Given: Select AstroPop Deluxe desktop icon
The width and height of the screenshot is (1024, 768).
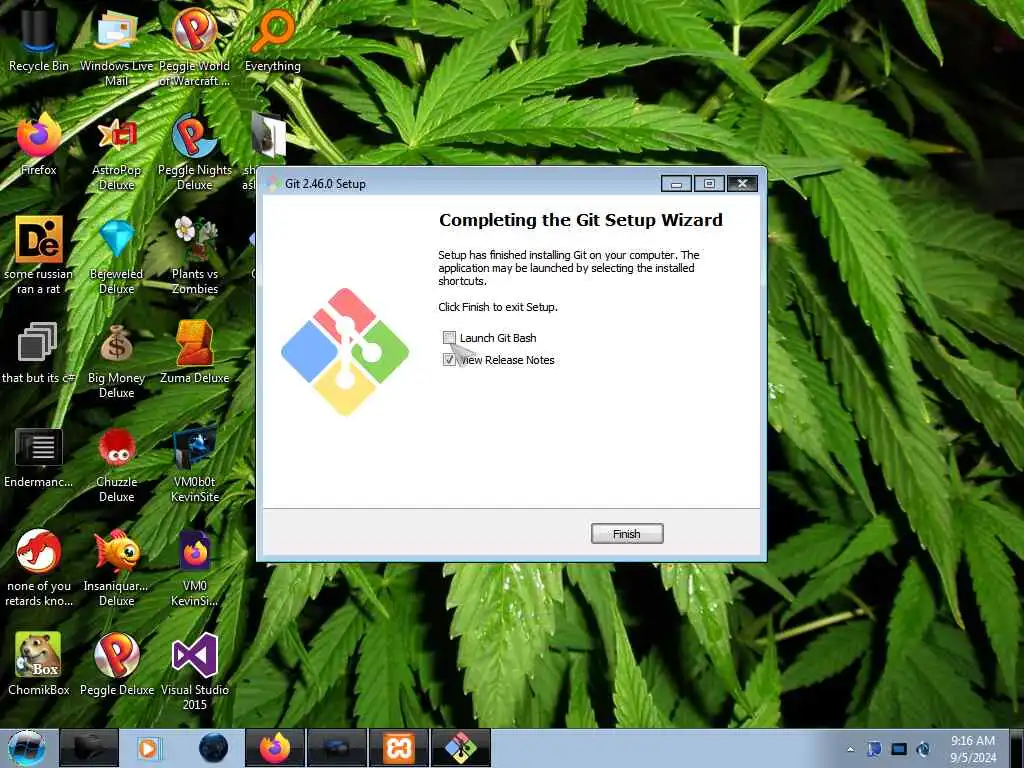Looking at the screenshot, I should (116, 154).
